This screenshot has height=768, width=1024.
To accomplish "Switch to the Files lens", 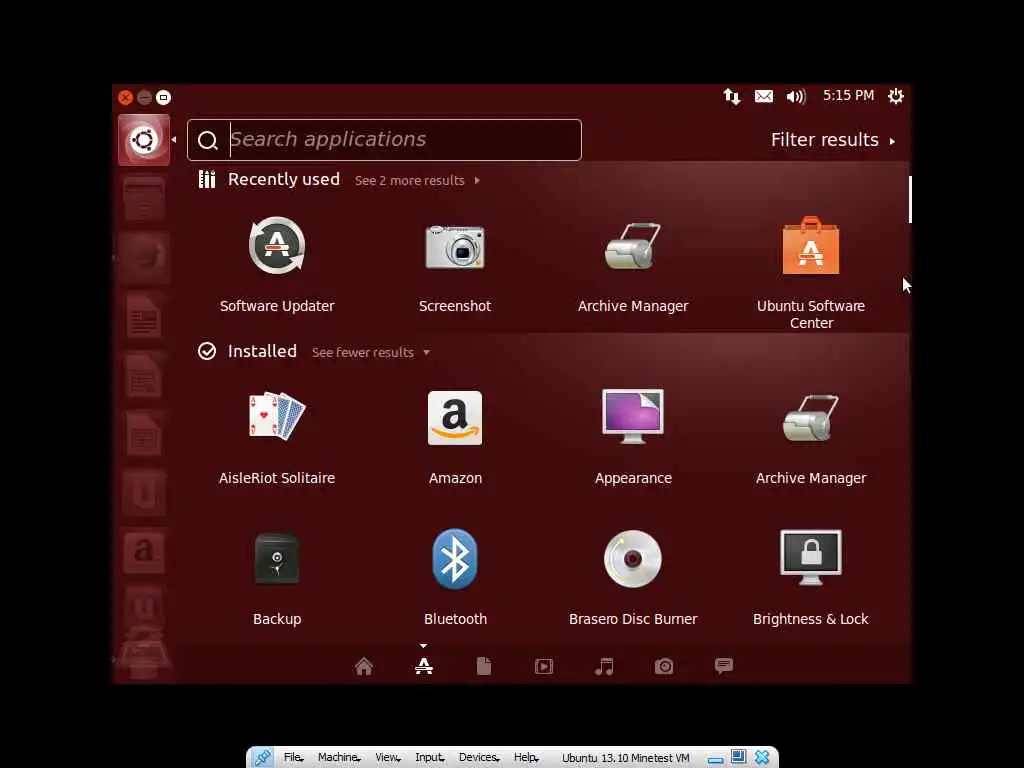I will (x=484, y=666).
